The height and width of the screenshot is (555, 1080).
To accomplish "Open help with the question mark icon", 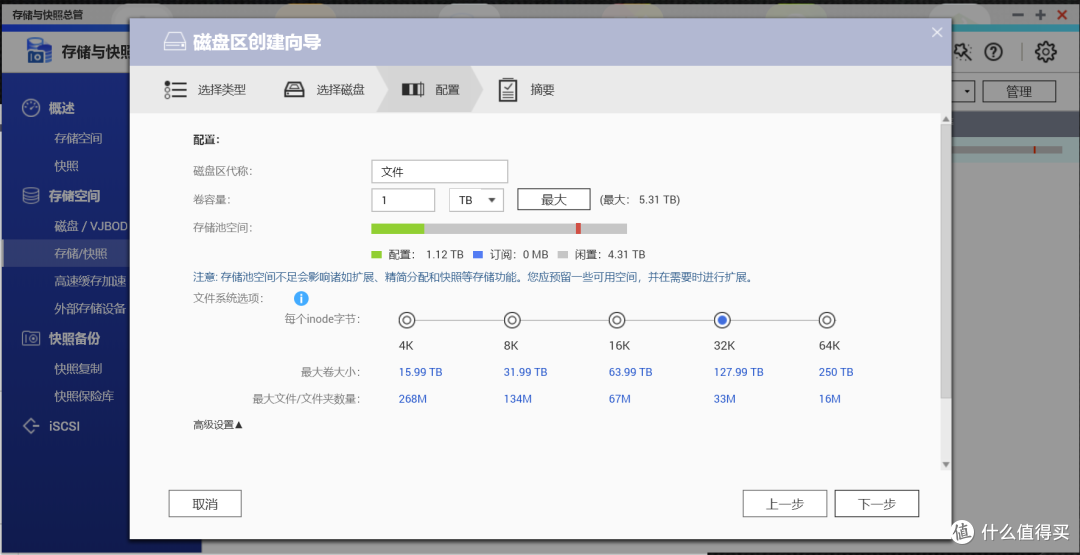I will click(993, 52).
